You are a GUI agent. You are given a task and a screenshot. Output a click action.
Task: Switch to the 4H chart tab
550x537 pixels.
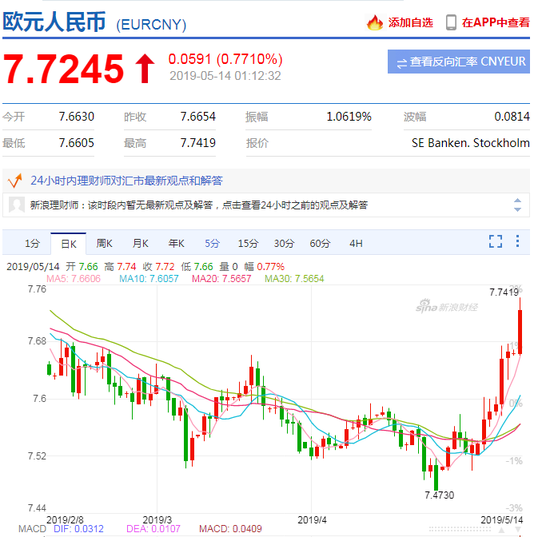pyautogui.click(x=356, y=243)
